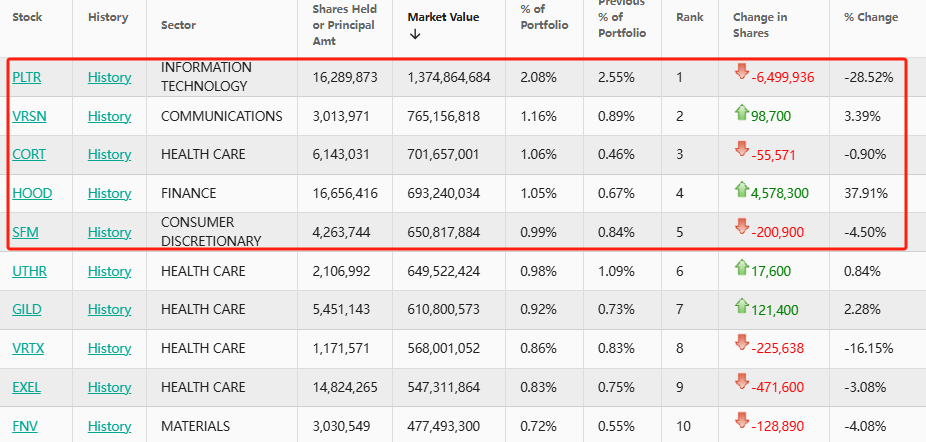
Task: Click the red down arrow in VRTX row
Action: coord(741,343)
